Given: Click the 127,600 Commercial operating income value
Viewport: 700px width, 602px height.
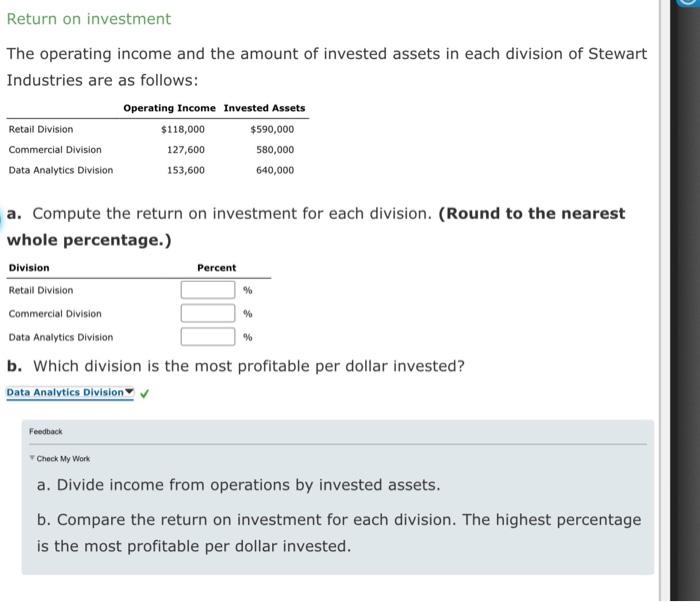Looking at the screenshot, I should (185, 150).
